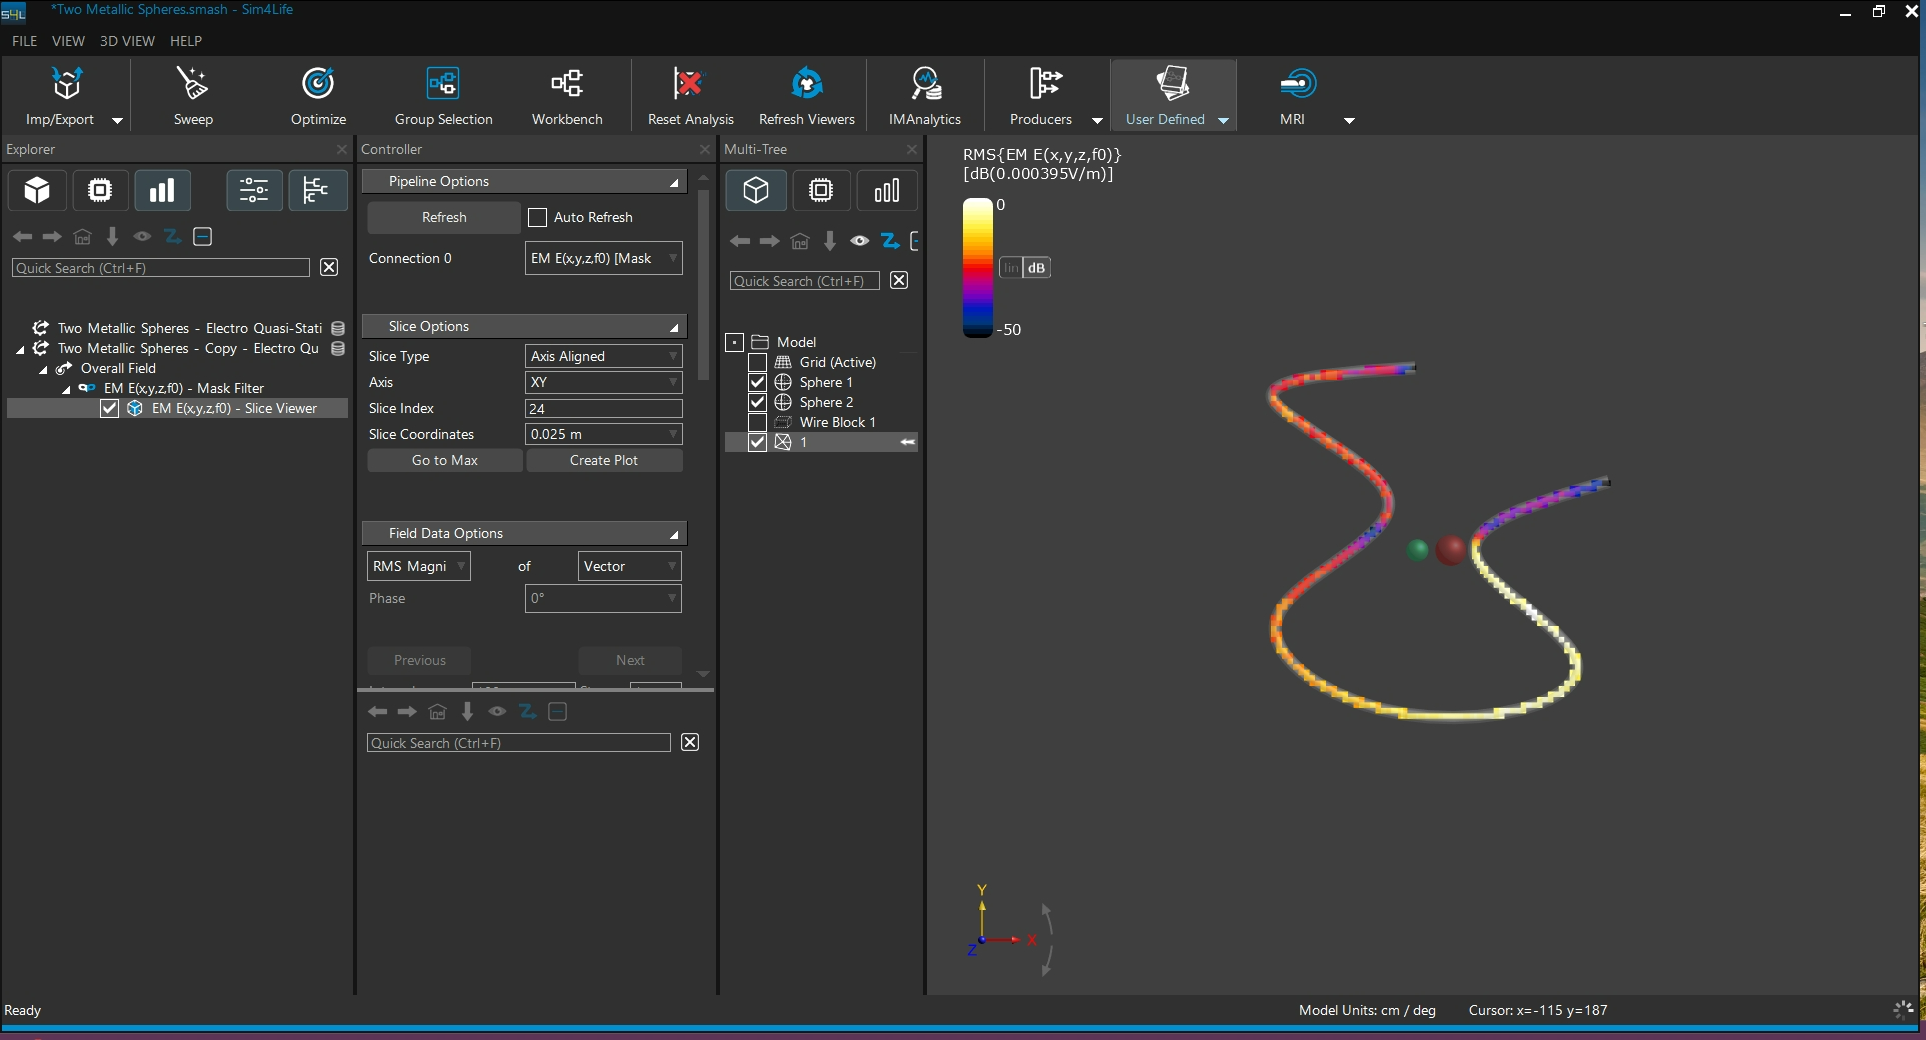The height and width of the screenshot is (1040, 1926).
Task: Click the Go to Max button
Action: point(445,460)
